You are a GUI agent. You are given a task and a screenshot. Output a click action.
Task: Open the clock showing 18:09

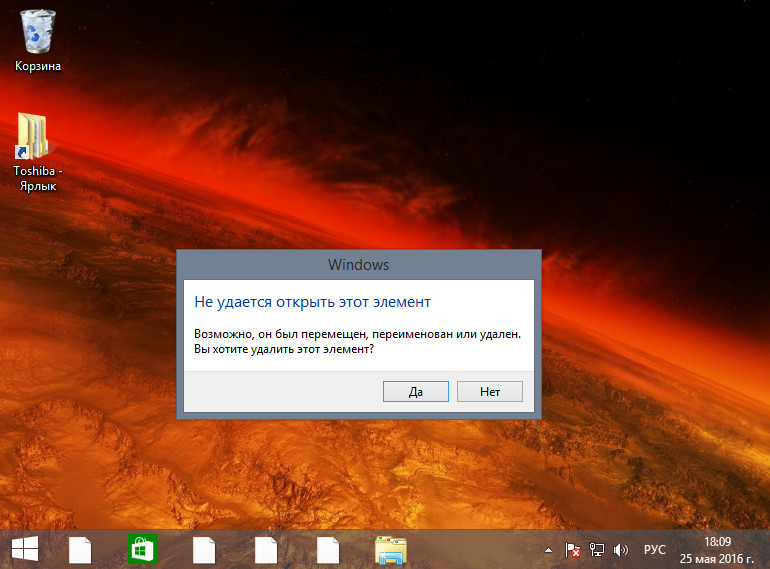(716, 550)
